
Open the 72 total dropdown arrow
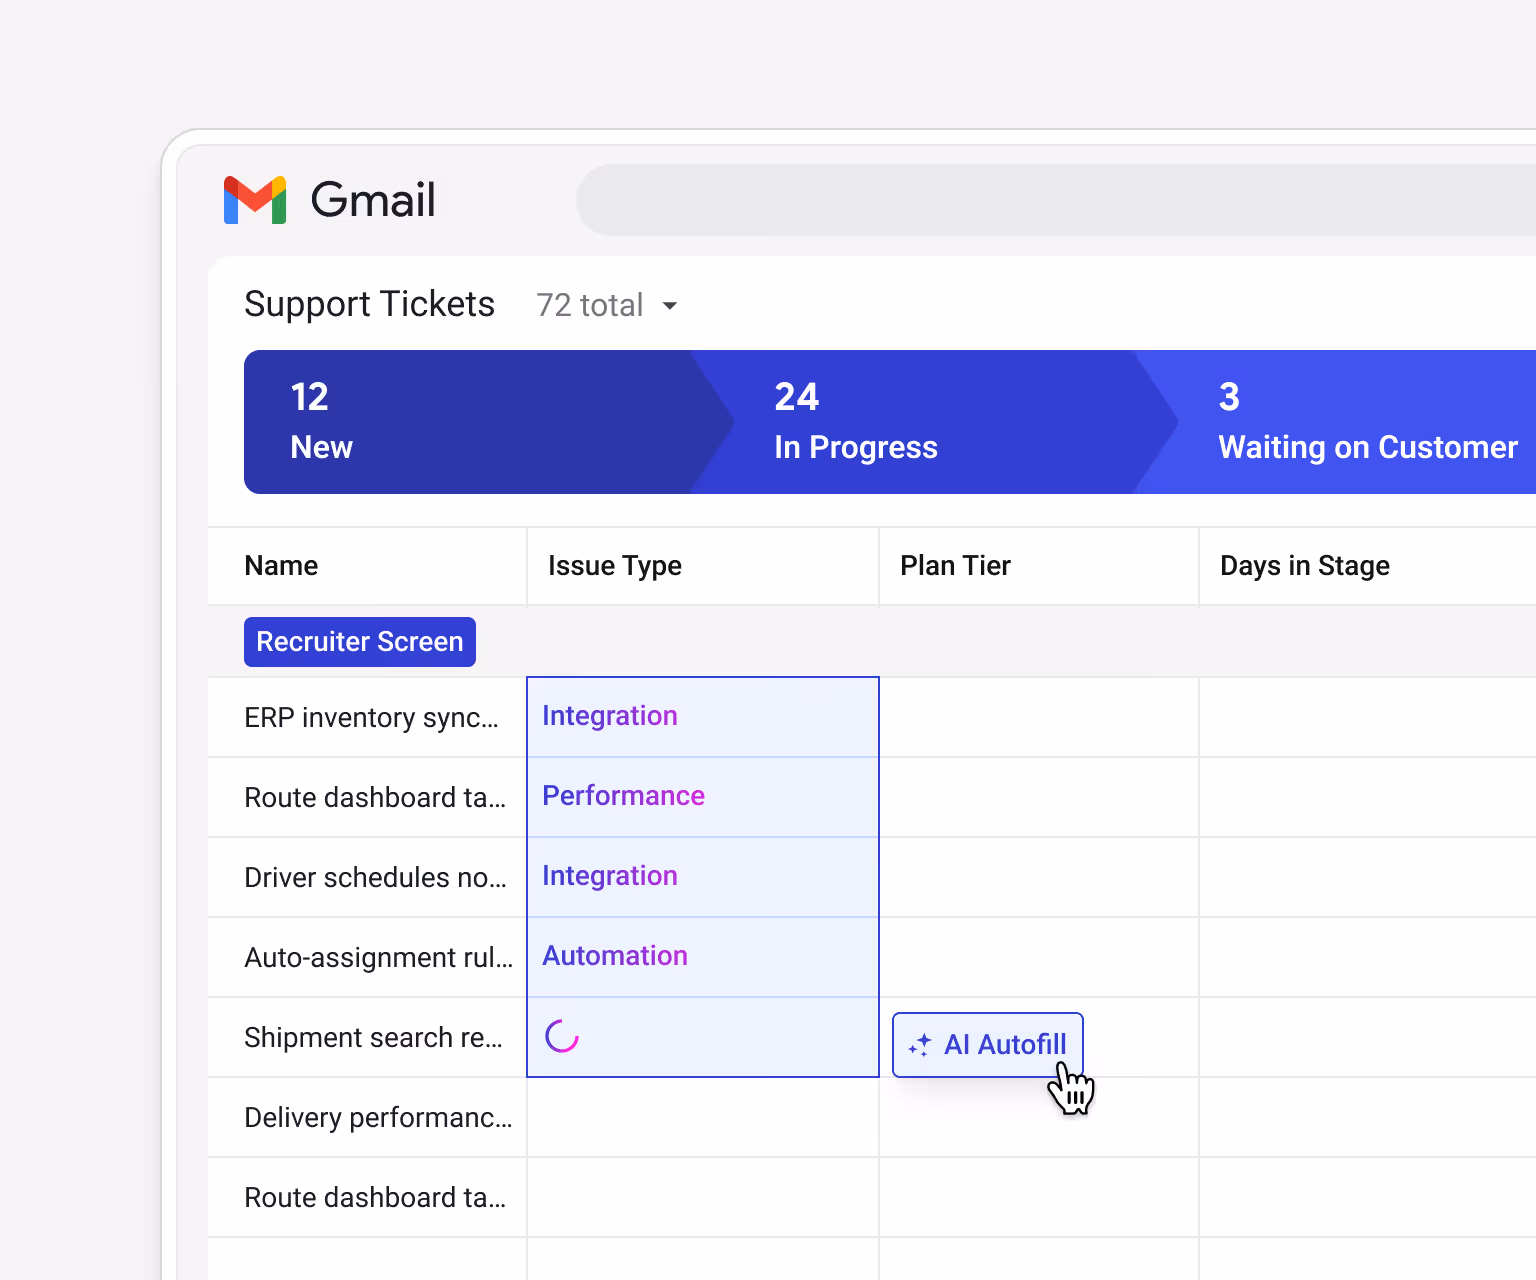point(670,306)
